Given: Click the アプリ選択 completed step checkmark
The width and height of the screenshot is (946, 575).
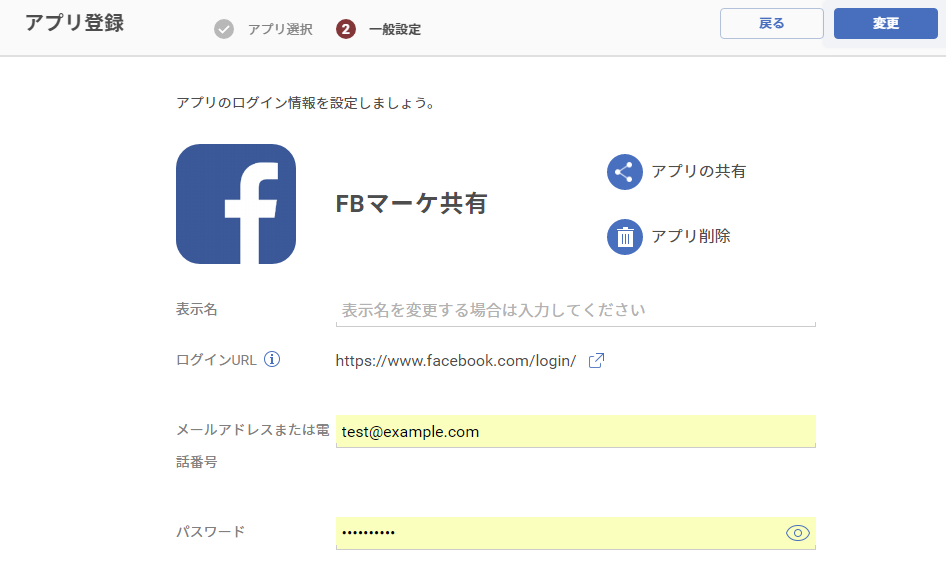Looking at the screenshot, I should click(224, 29).
